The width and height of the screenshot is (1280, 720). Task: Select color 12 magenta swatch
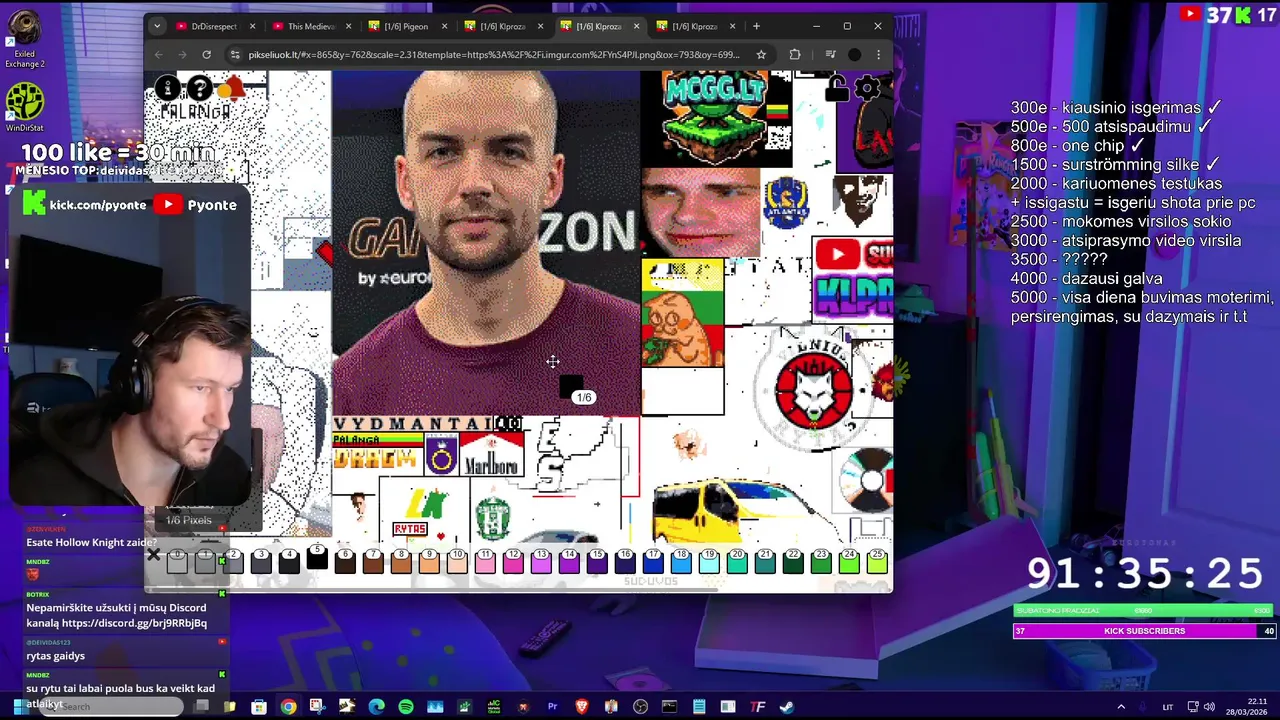[x=513, y=561]
